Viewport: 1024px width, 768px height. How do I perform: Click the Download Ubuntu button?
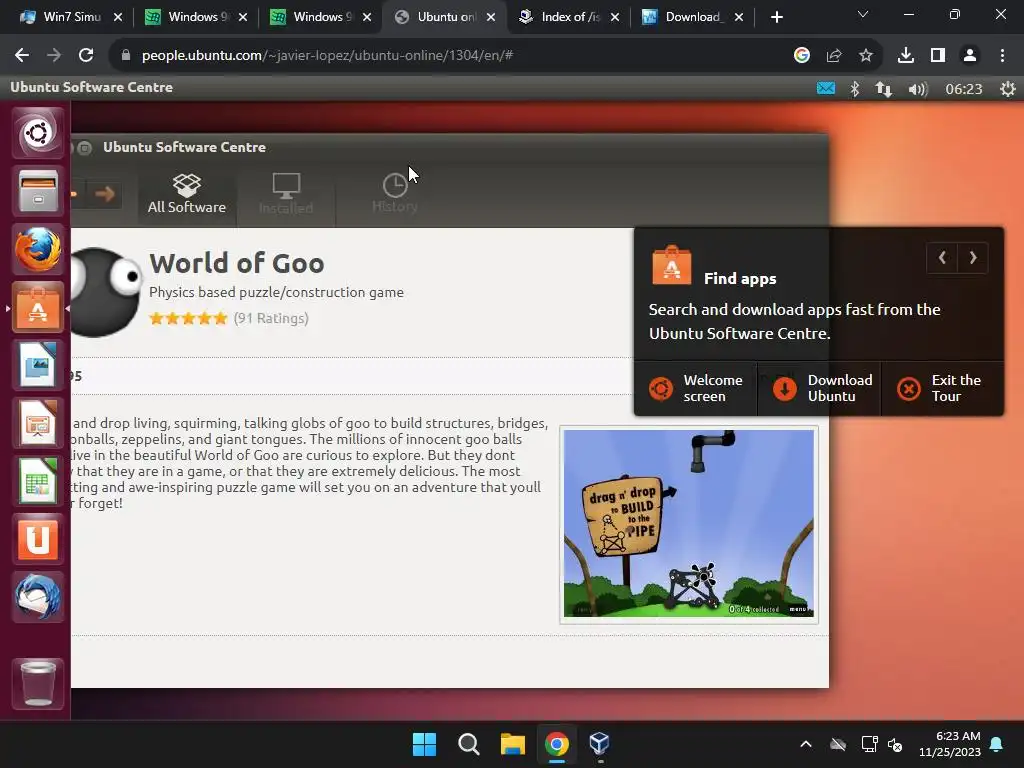click(x=820, y=389)
